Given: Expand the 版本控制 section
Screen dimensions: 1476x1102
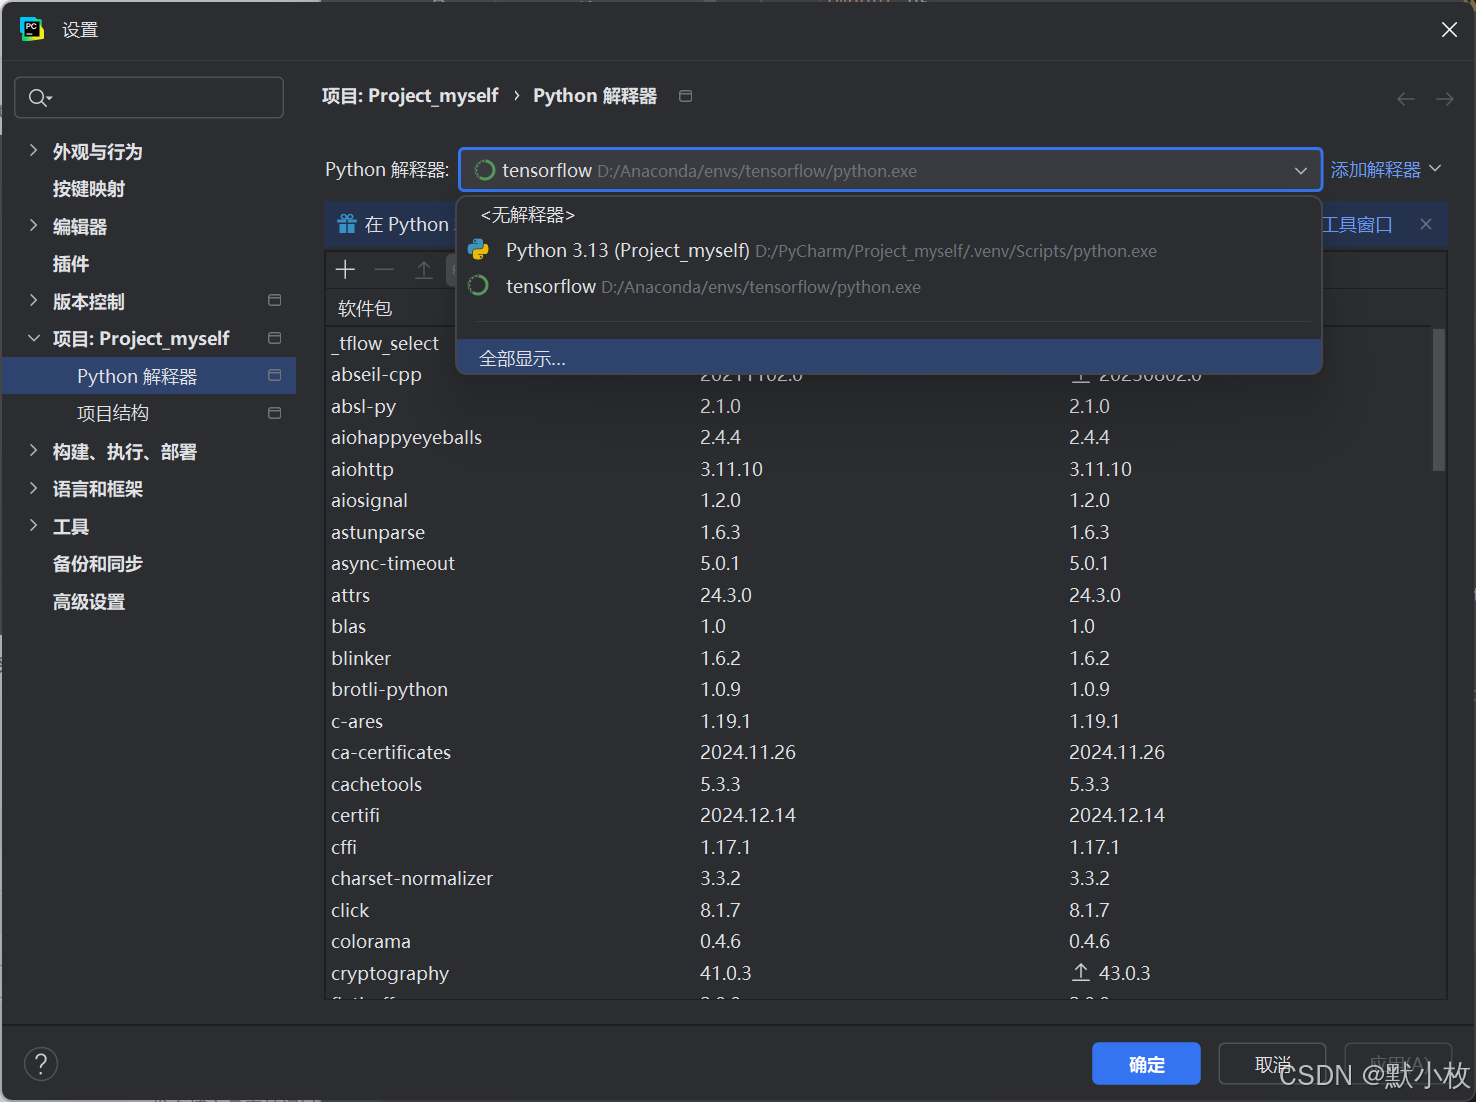Looking at the screenshot, I should tap(33, 300).
